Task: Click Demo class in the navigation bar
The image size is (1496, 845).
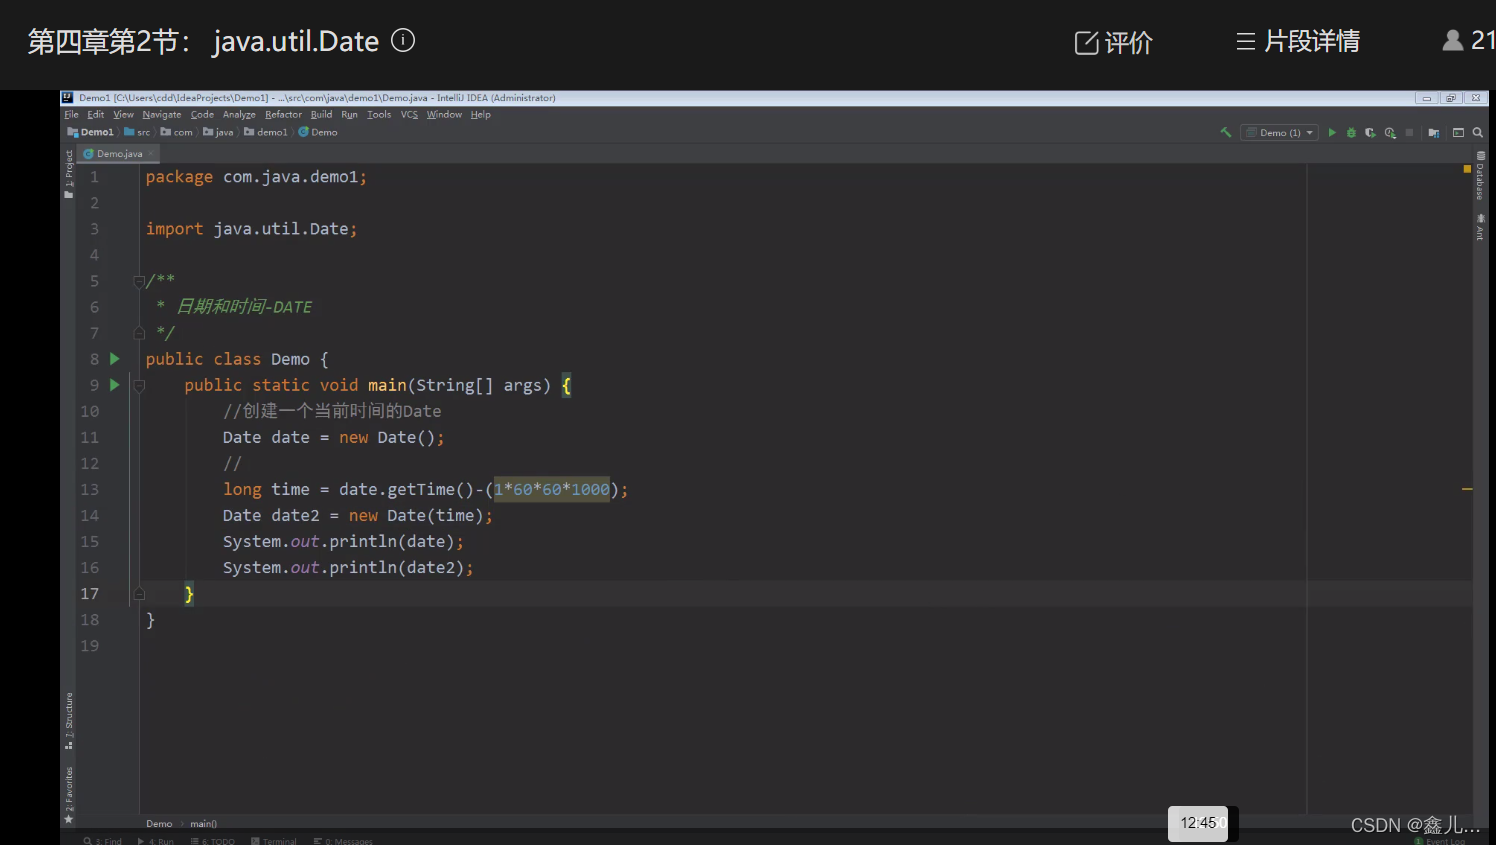Action: tap(318, 132)
